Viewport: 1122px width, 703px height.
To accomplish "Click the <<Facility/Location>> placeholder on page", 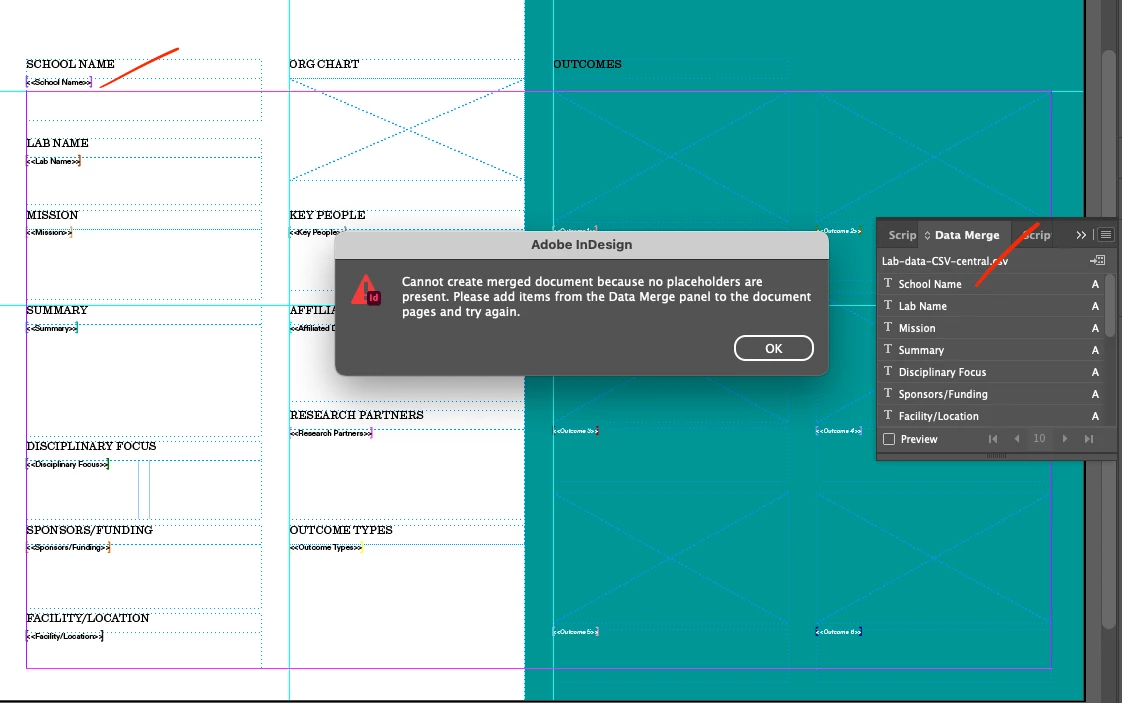I will [65, 636].
